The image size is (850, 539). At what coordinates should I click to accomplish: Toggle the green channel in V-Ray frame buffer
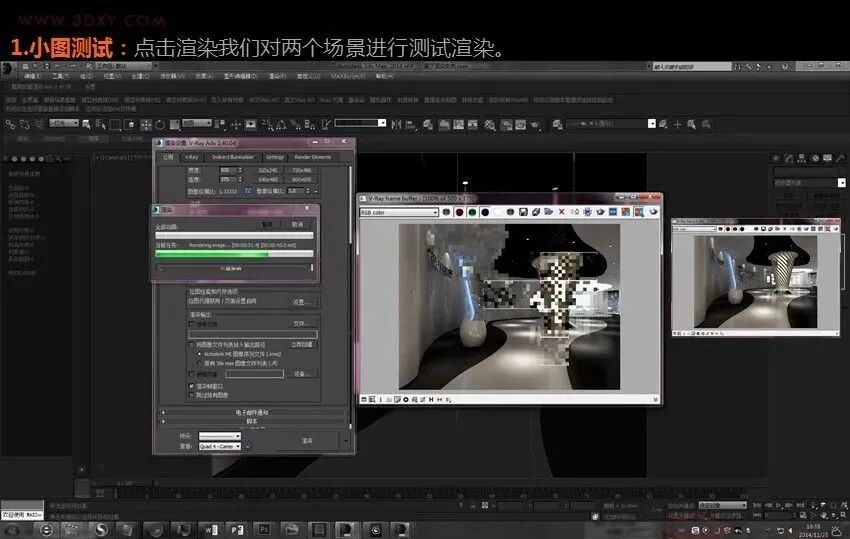point(472,212)
